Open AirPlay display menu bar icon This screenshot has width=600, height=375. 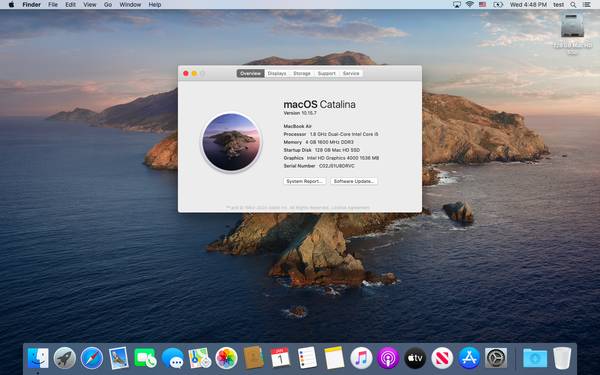(457, 5)
